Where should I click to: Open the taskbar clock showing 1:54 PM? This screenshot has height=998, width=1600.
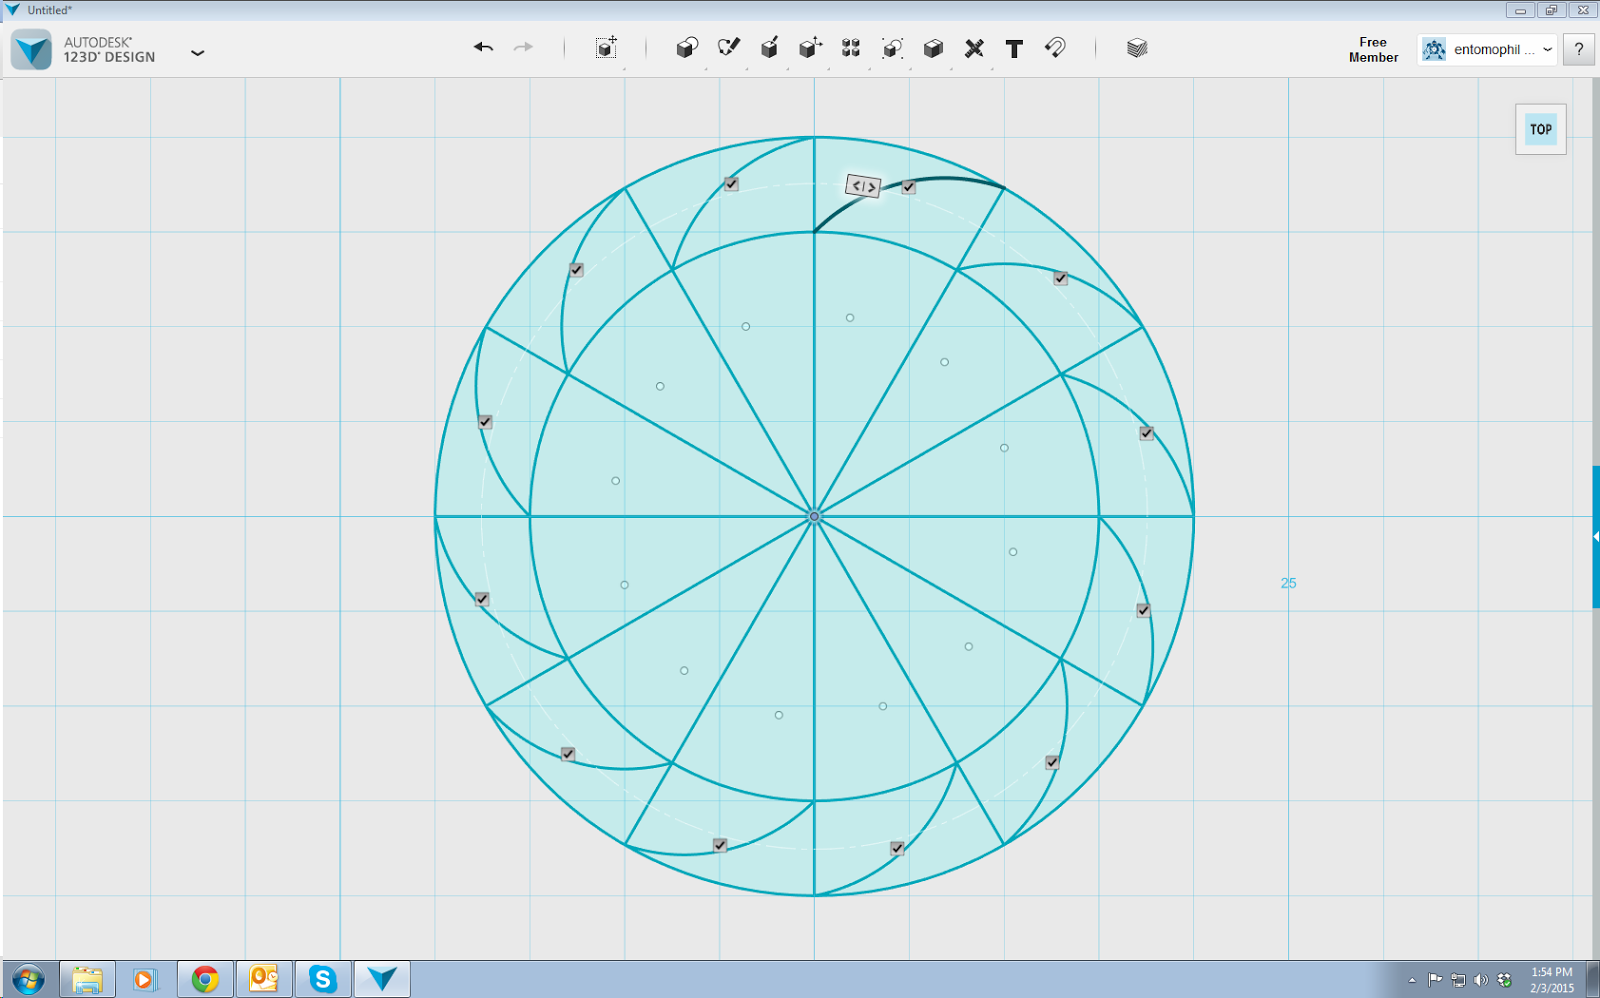[x=1552, y=980]
